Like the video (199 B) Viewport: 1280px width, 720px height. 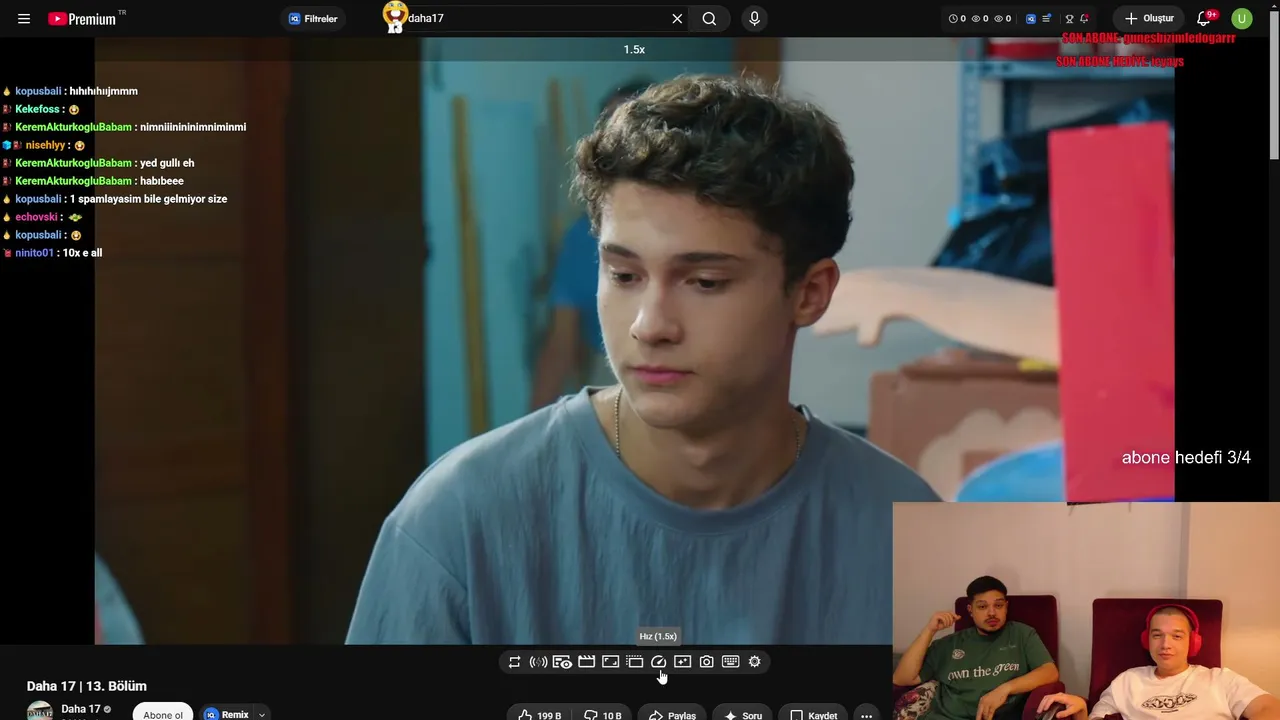[539, 714]
